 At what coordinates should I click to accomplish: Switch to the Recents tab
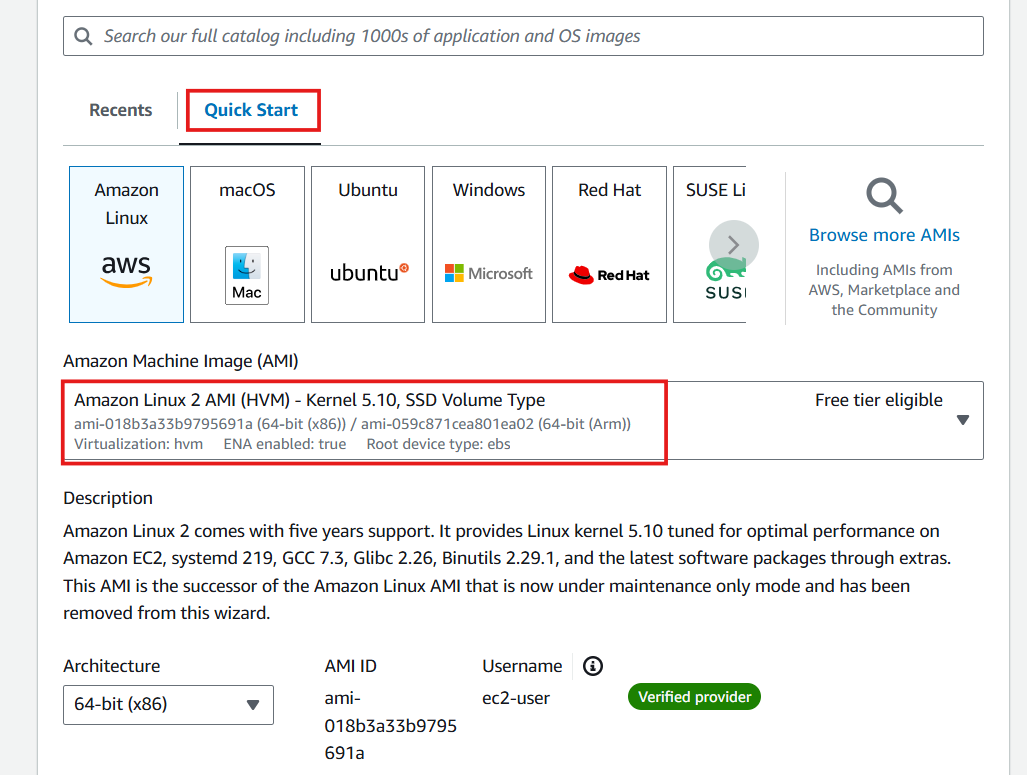point(121,110)
